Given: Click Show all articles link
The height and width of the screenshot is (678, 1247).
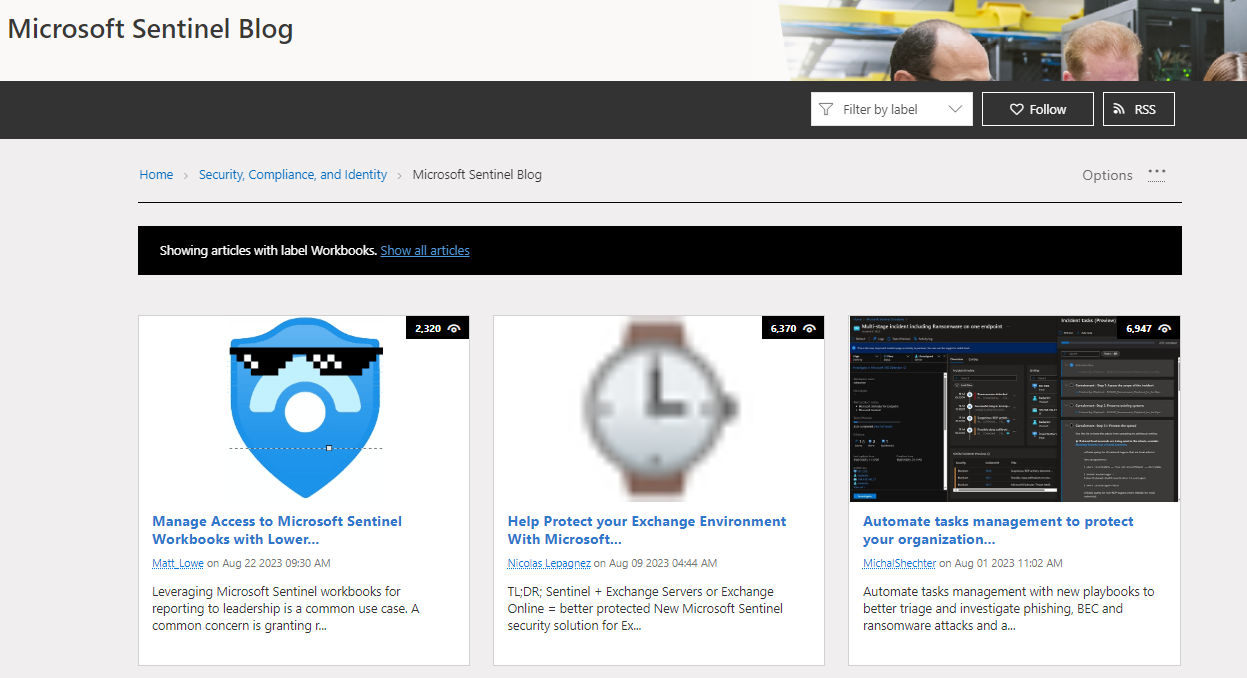Looking at the screenshot, I should (x=425, y=250).
